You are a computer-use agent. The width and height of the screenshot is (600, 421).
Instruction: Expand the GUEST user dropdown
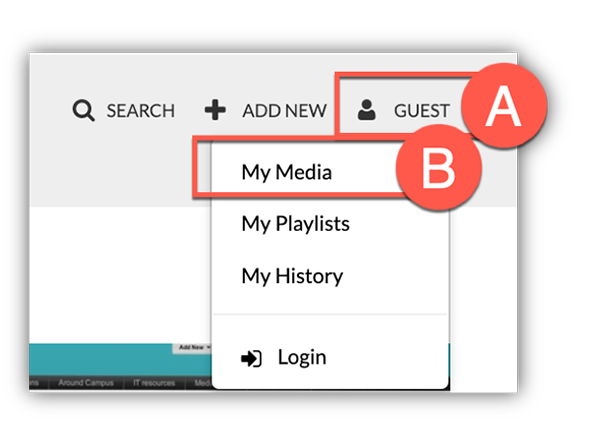pyautogui.click(x=421, y=111)
